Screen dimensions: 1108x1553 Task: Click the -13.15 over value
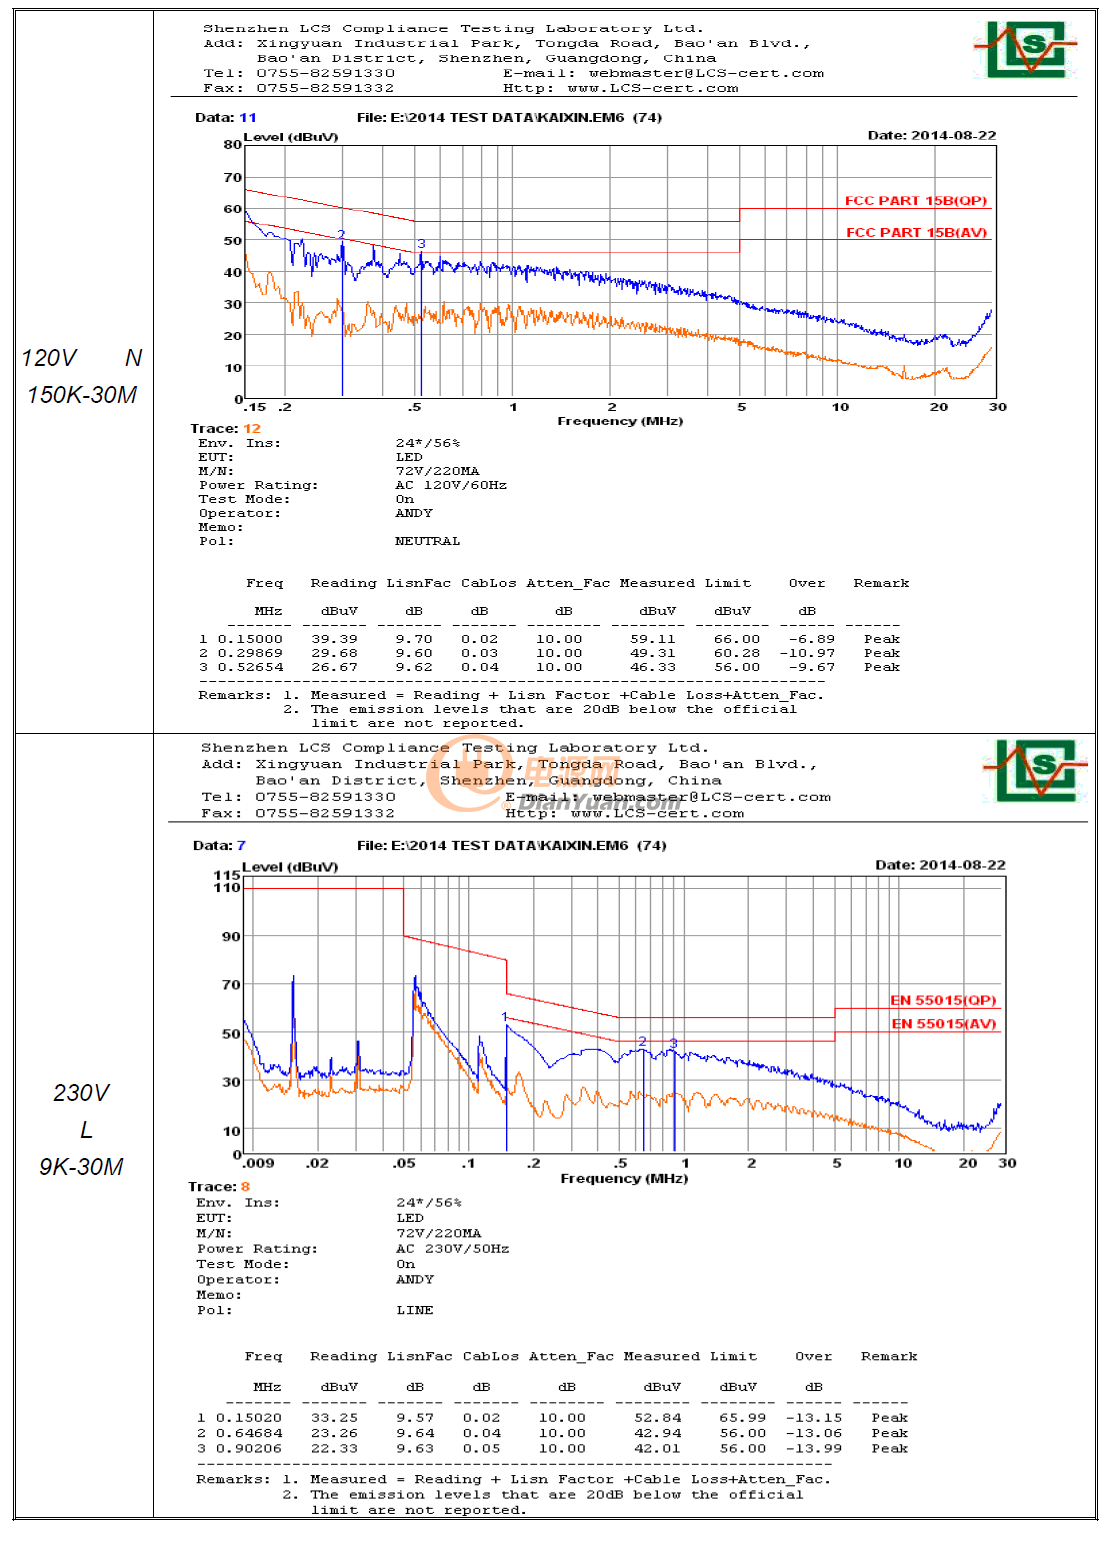point(814,1418)
